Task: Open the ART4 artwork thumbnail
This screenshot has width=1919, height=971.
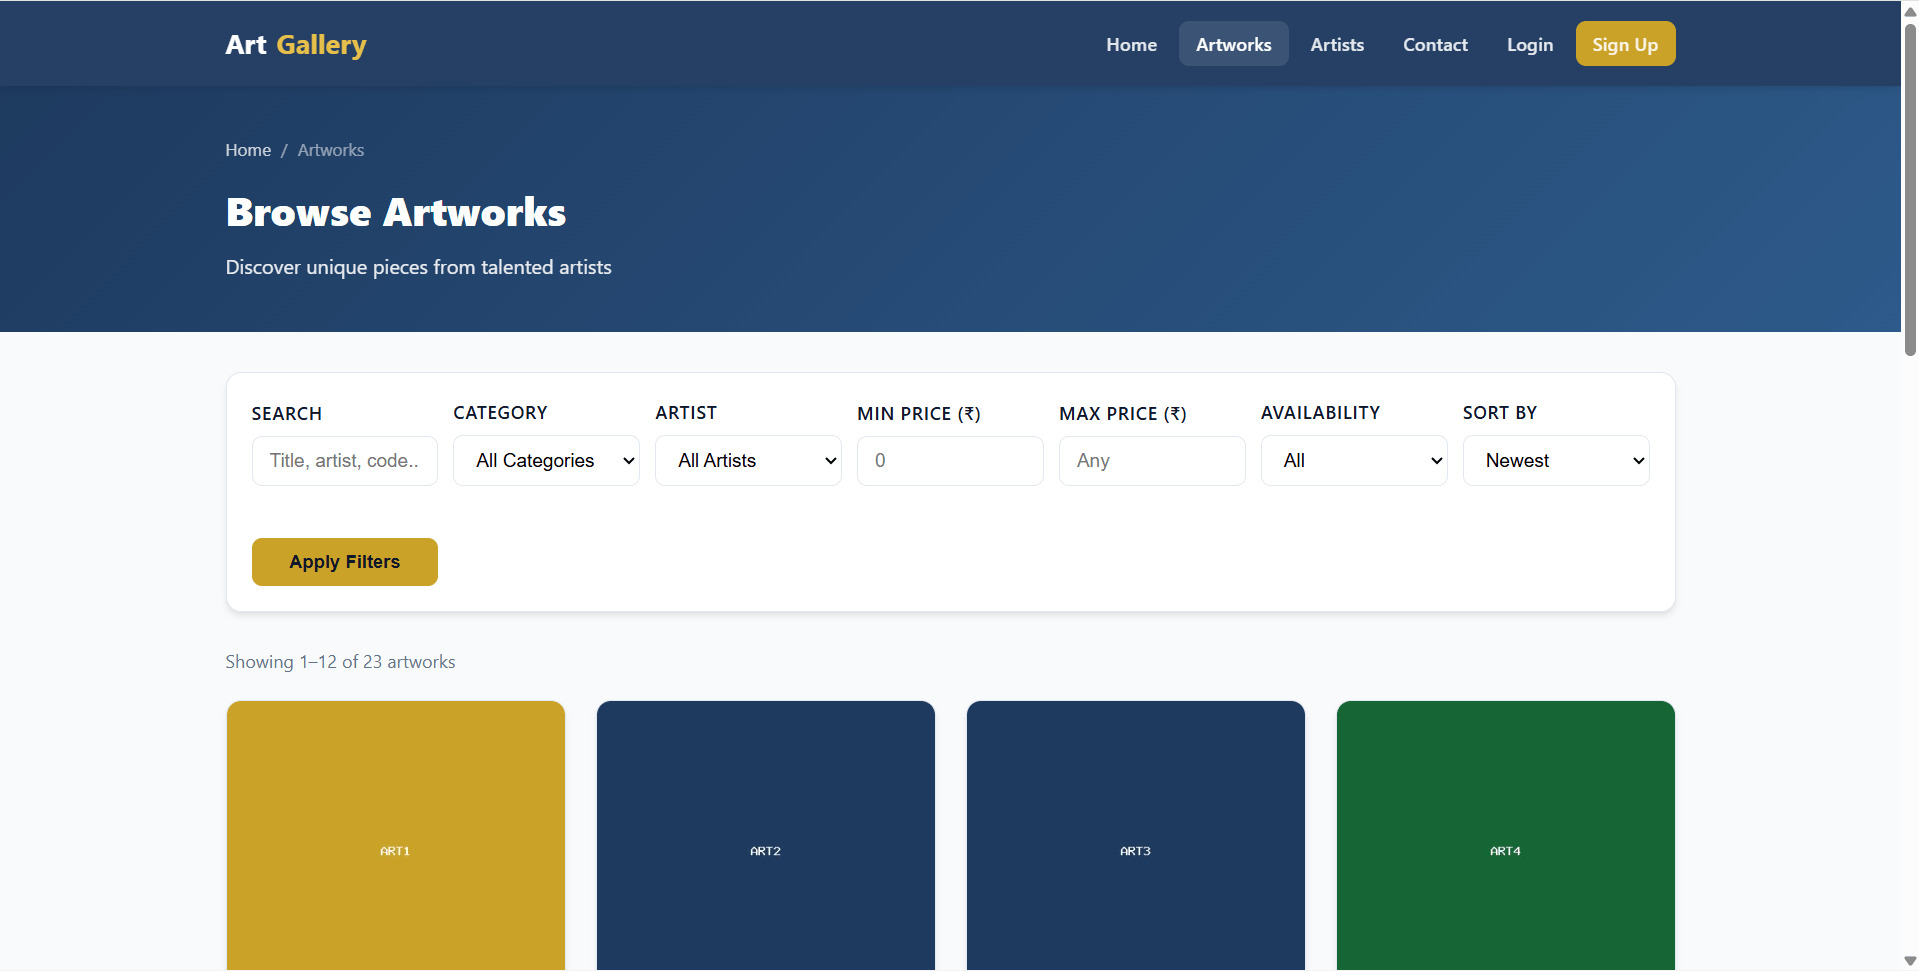Action: [1506, 836]
